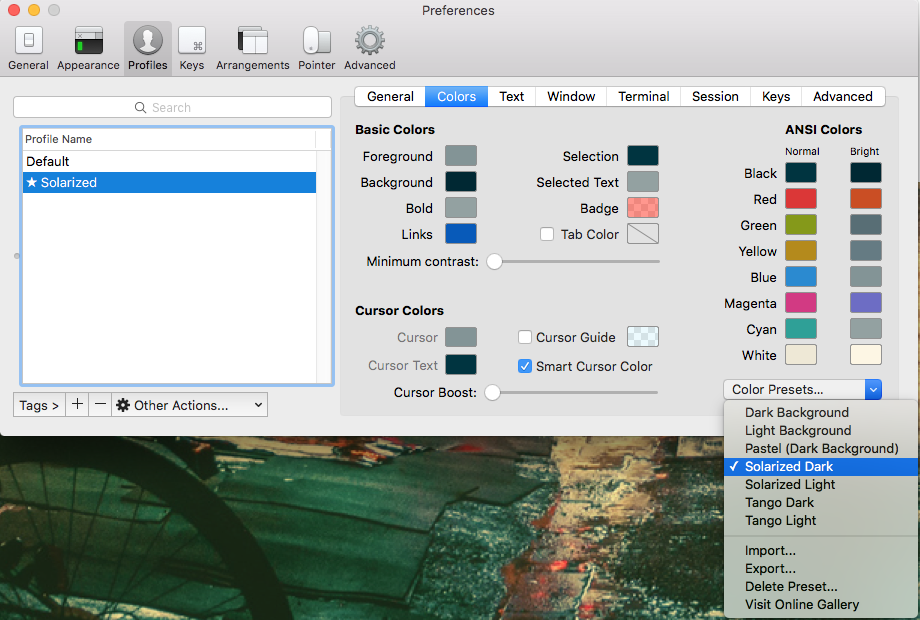Enable the Cursor Guide checkbox
The height and width of the screenshot is (620, 920).
[x=525, y=337]
